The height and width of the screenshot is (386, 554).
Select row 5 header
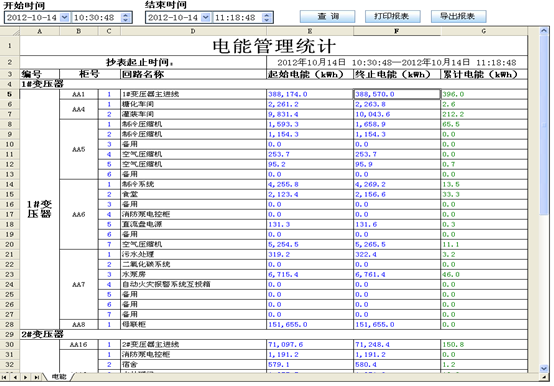point(10,94)
